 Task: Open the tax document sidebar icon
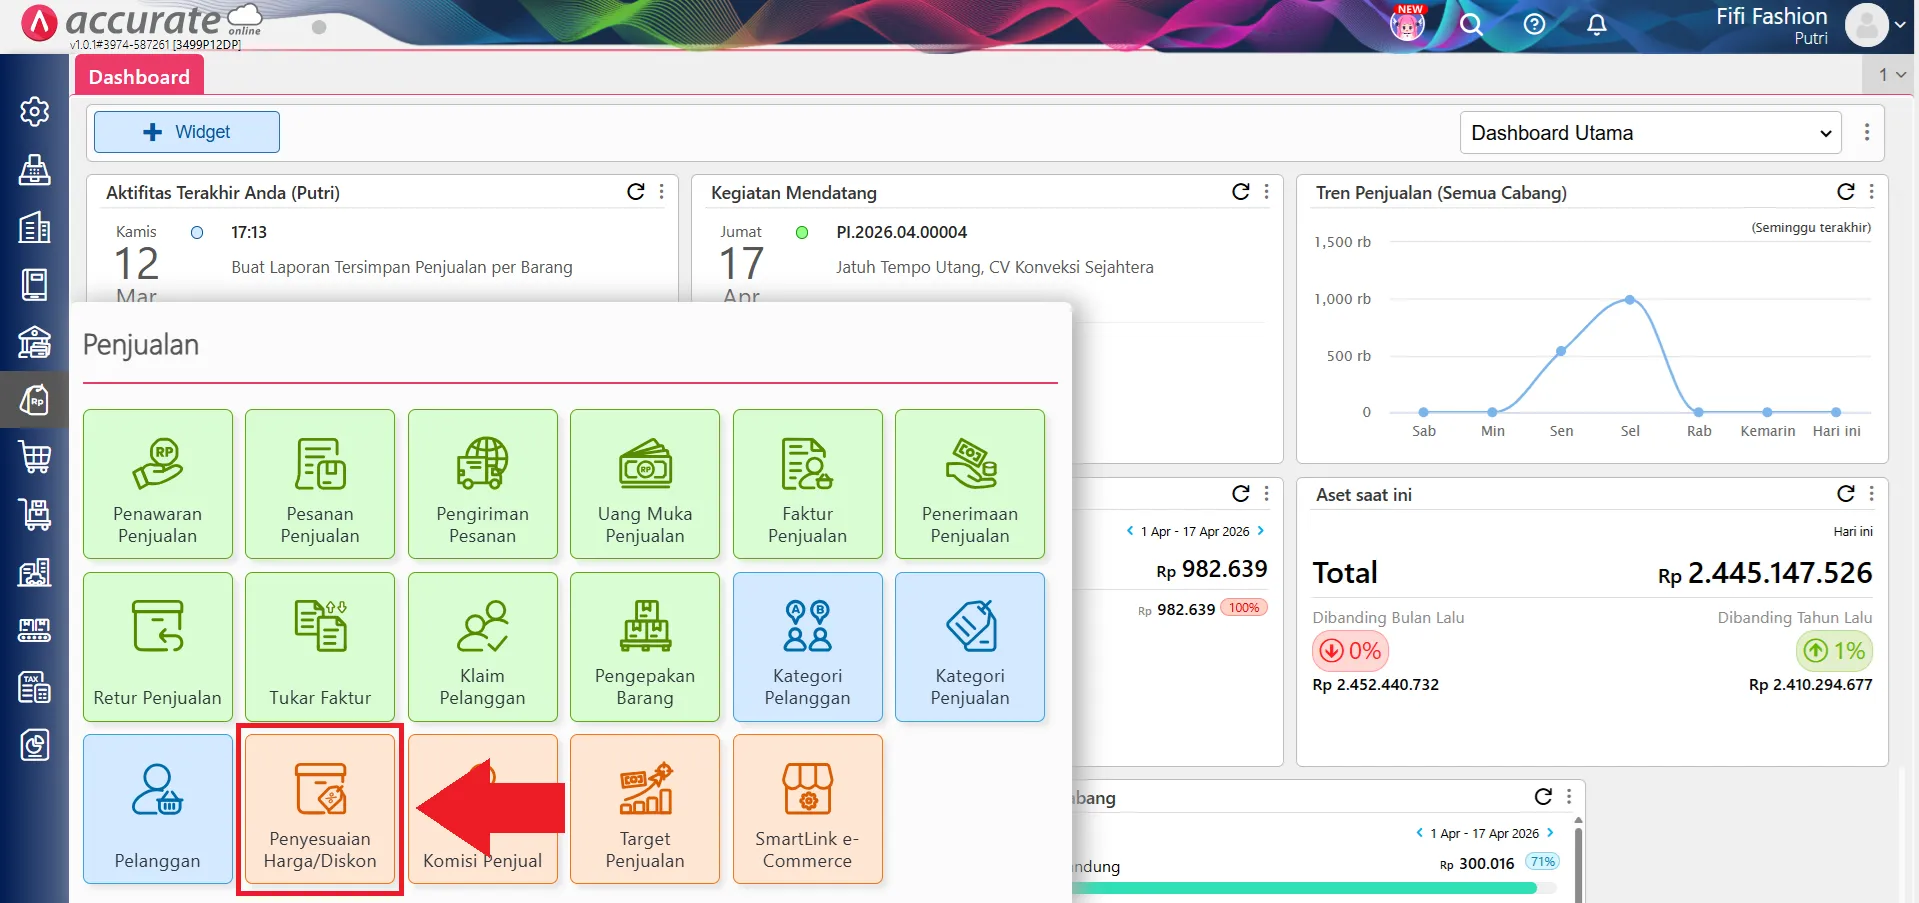(x=34, y=688)
